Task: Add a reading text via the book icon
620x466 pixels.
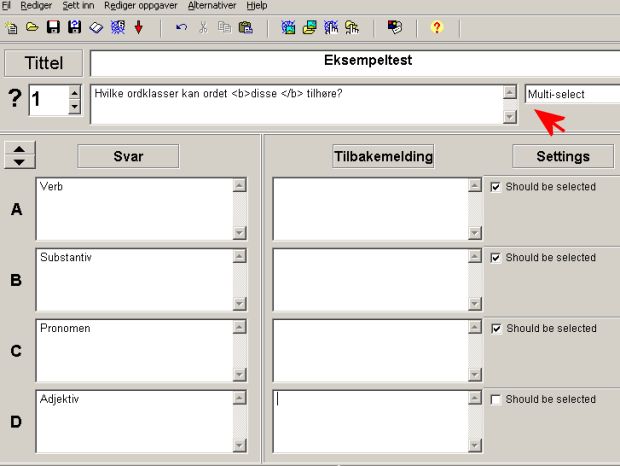Action: (96, 28)
